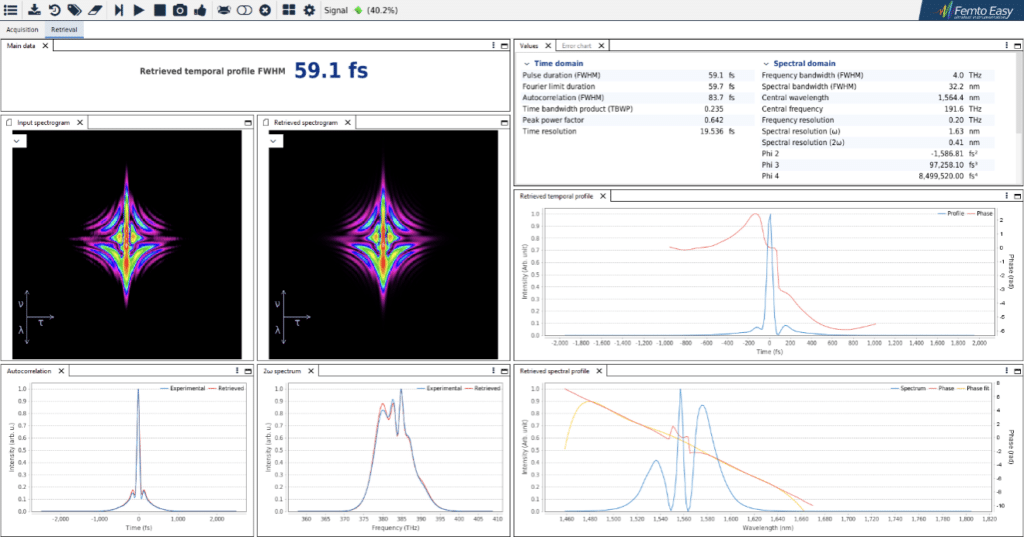Viewport: 1024px width, 537px height.
Task: Click the Retrieved spectrogram image
Action: coord(383,244)
